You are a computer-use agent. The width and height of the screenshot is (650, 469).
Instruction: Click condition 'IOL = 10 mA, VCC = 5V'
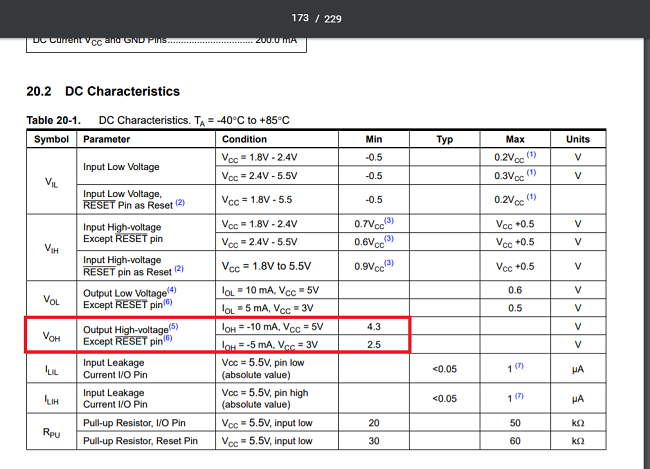[270, 291]
